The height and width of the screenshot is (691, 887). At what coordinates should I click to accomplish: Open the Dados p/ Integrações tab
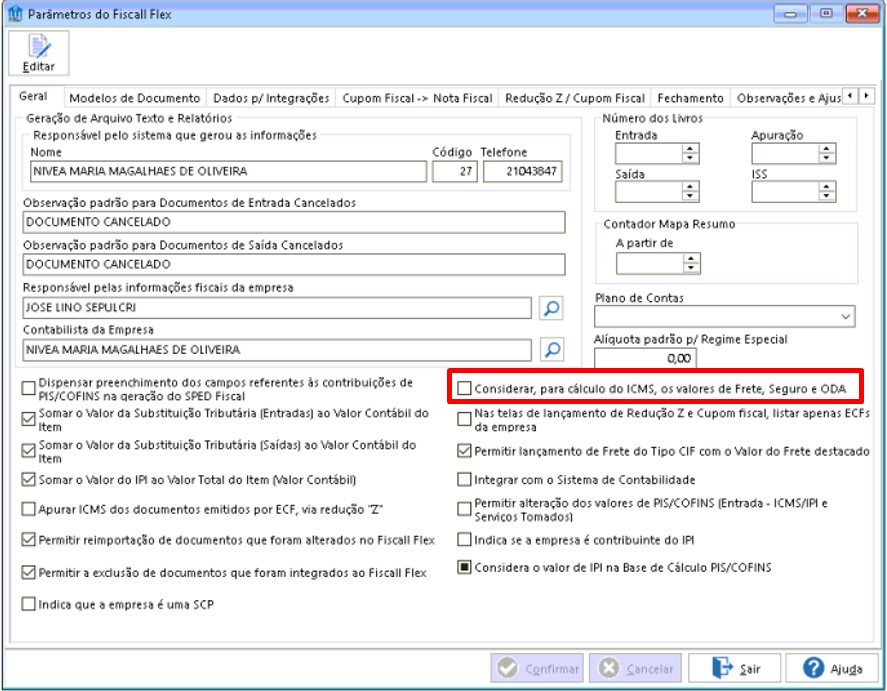(271, 98)
